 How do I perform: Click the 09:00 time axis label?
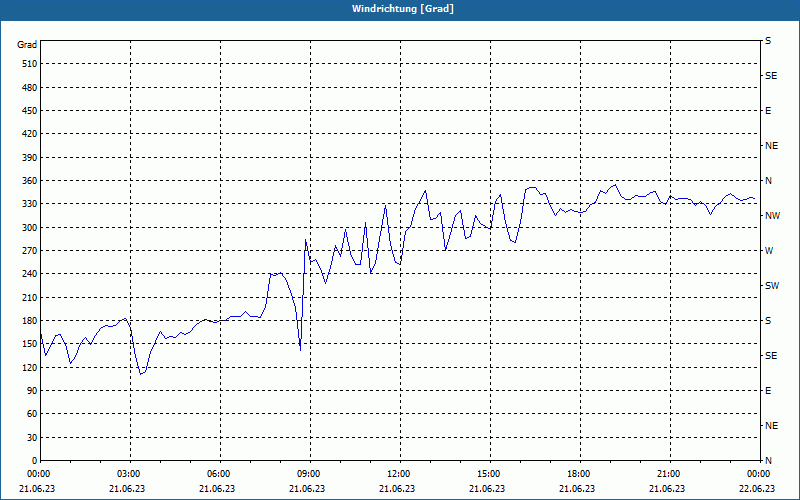310,473
